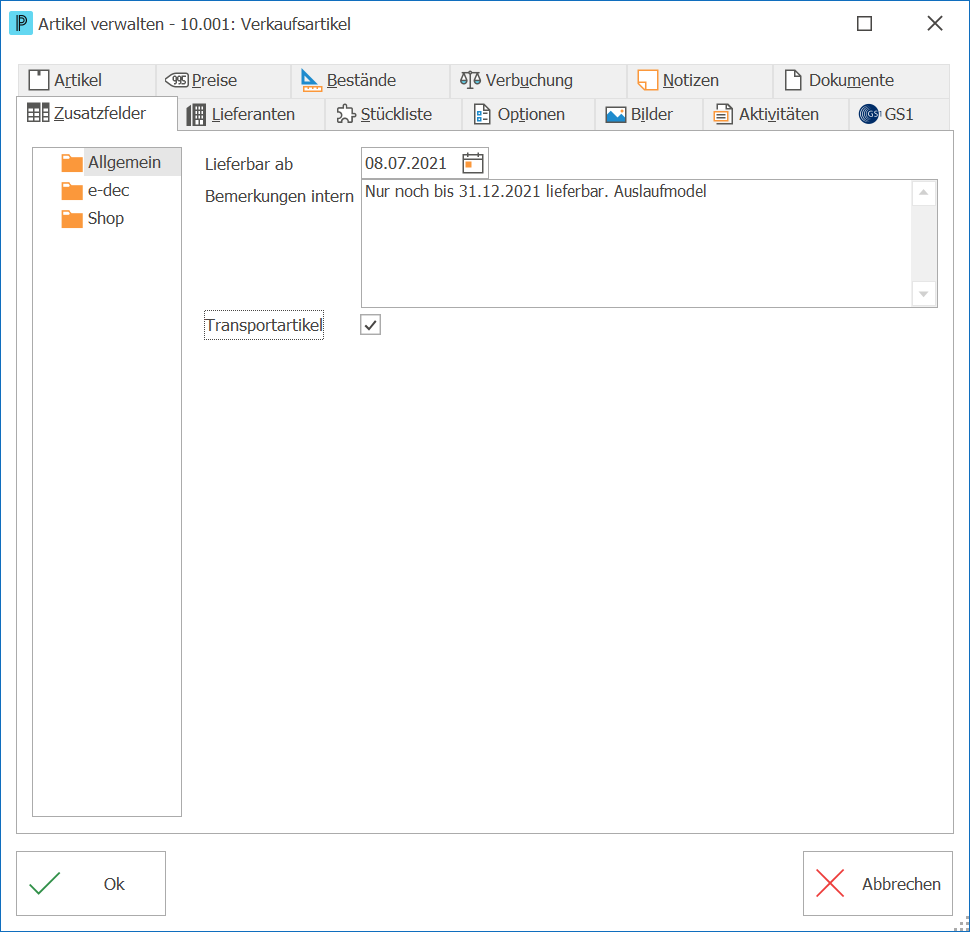Screen dimensions: 970x932
Task: Click the Lieferbar ab label
Action: pyautogui.click(x=249, y=165)
